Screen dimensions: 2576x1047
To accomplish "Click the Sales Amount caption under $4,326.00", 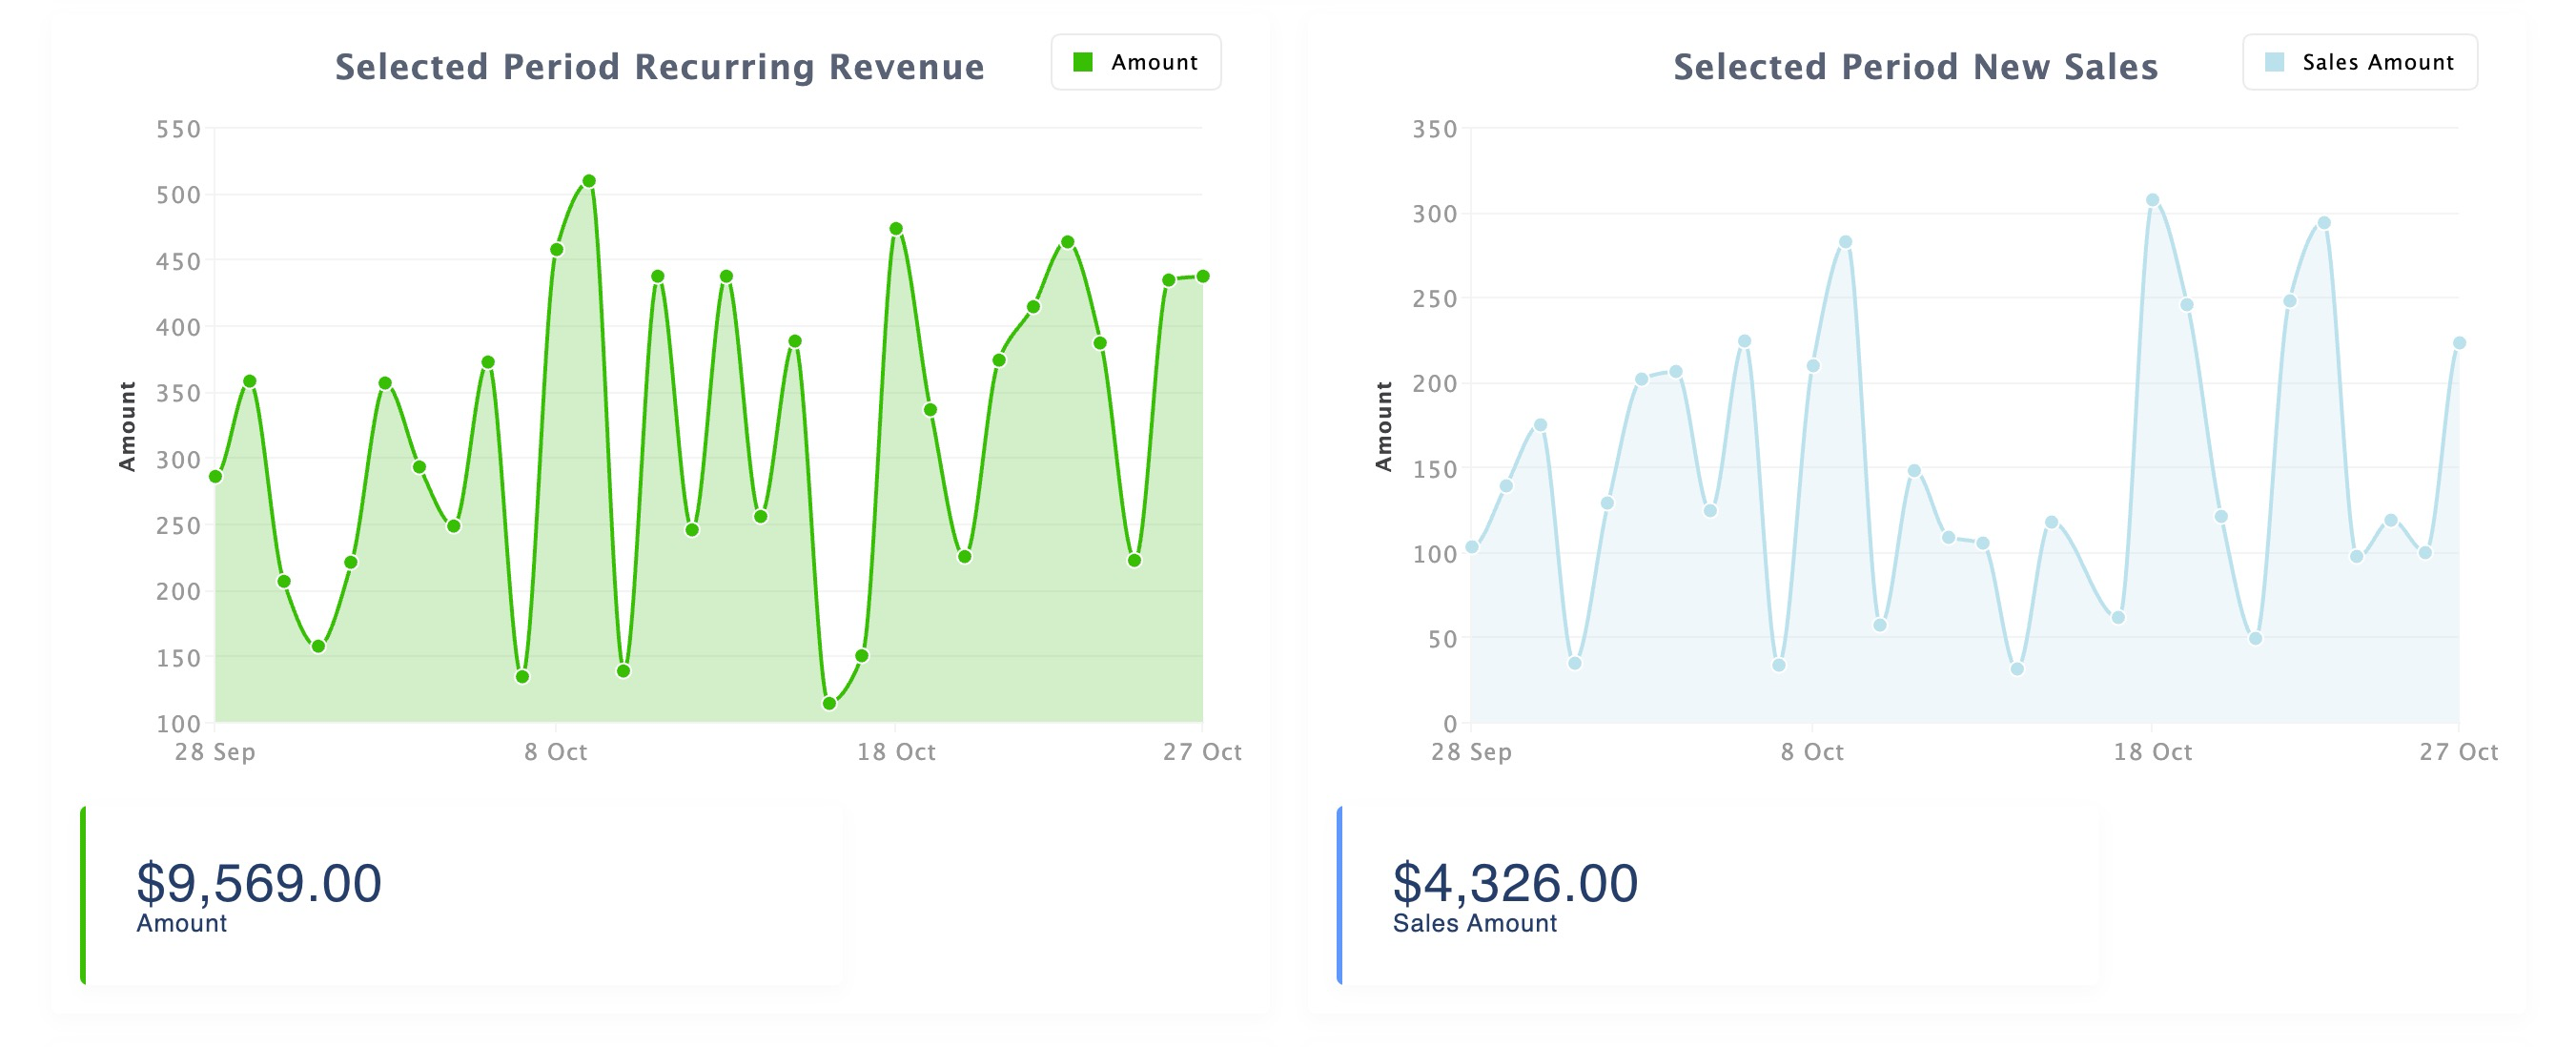I will [x=1475, y=923].
